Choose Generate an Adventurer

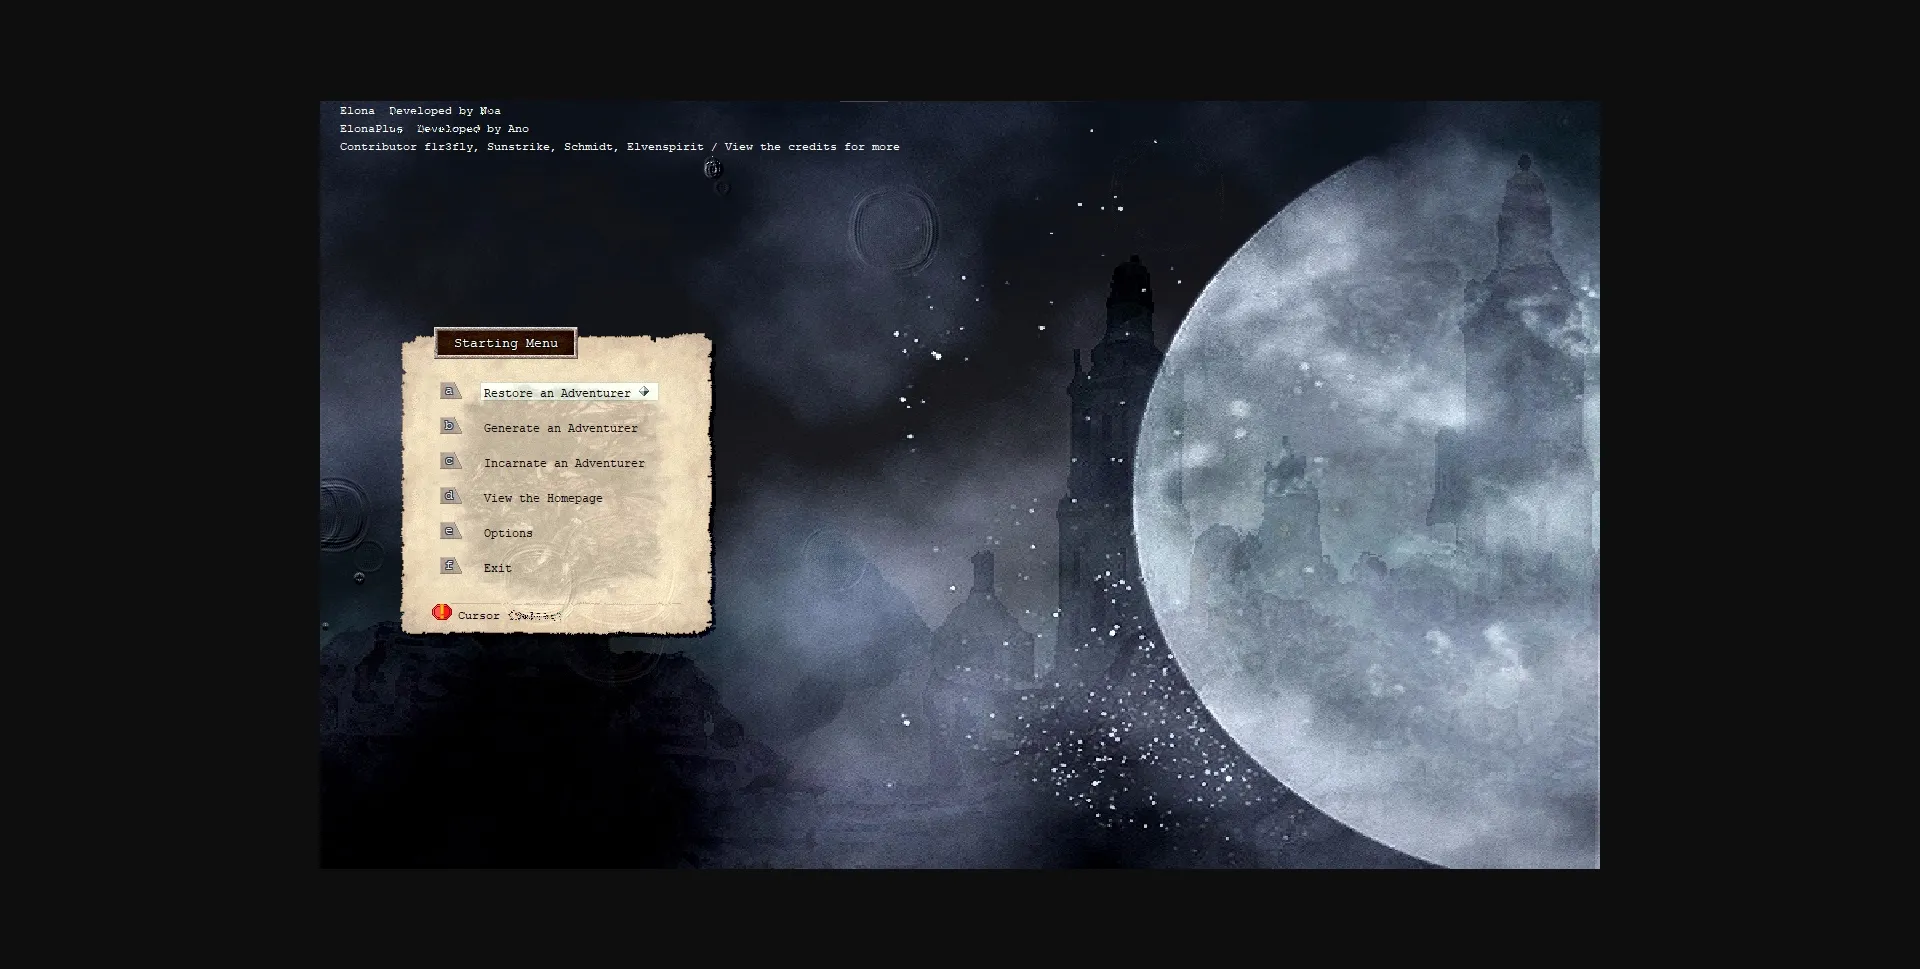pos(560,428)
